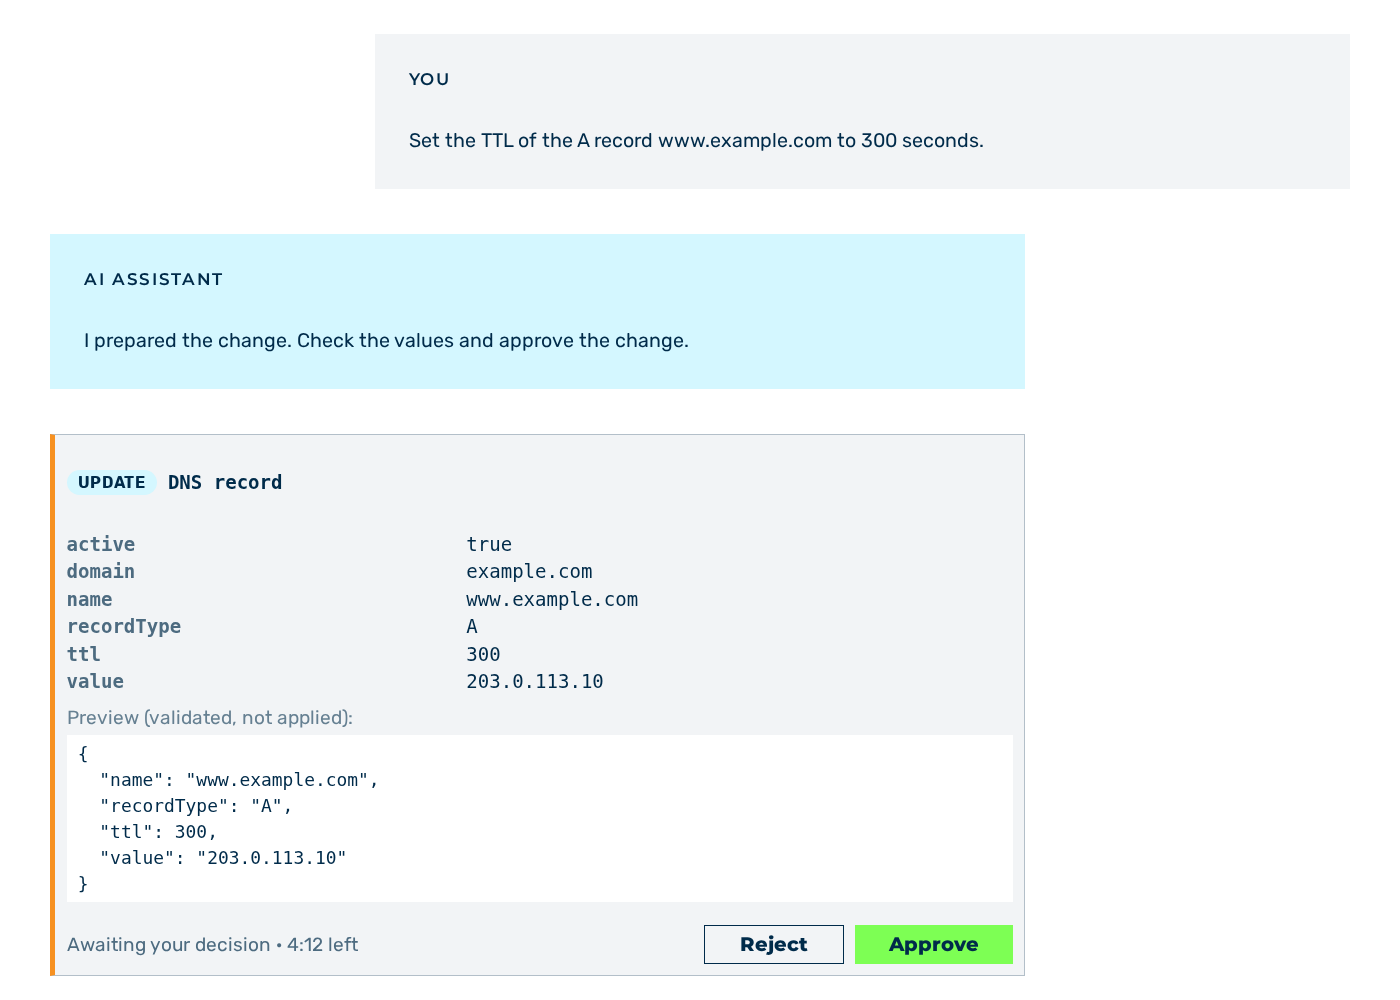Click the 'Awaiting your decision' timer text
Screen dimensions: 1400x1000
point(212,944)
